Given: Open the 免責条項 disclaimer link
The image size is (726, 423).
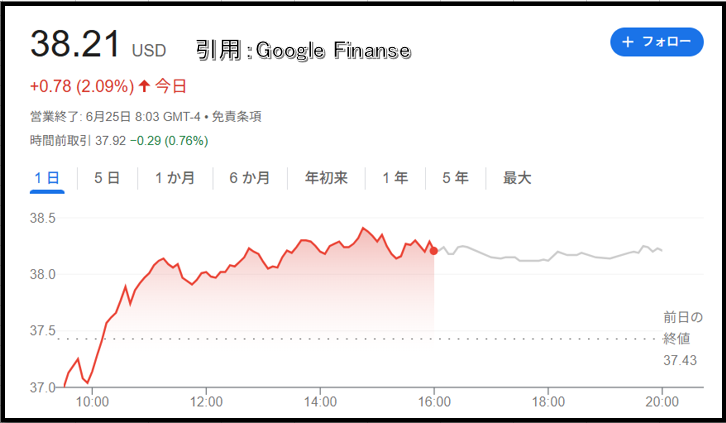Looking at the screenshot, I should 237,117.
